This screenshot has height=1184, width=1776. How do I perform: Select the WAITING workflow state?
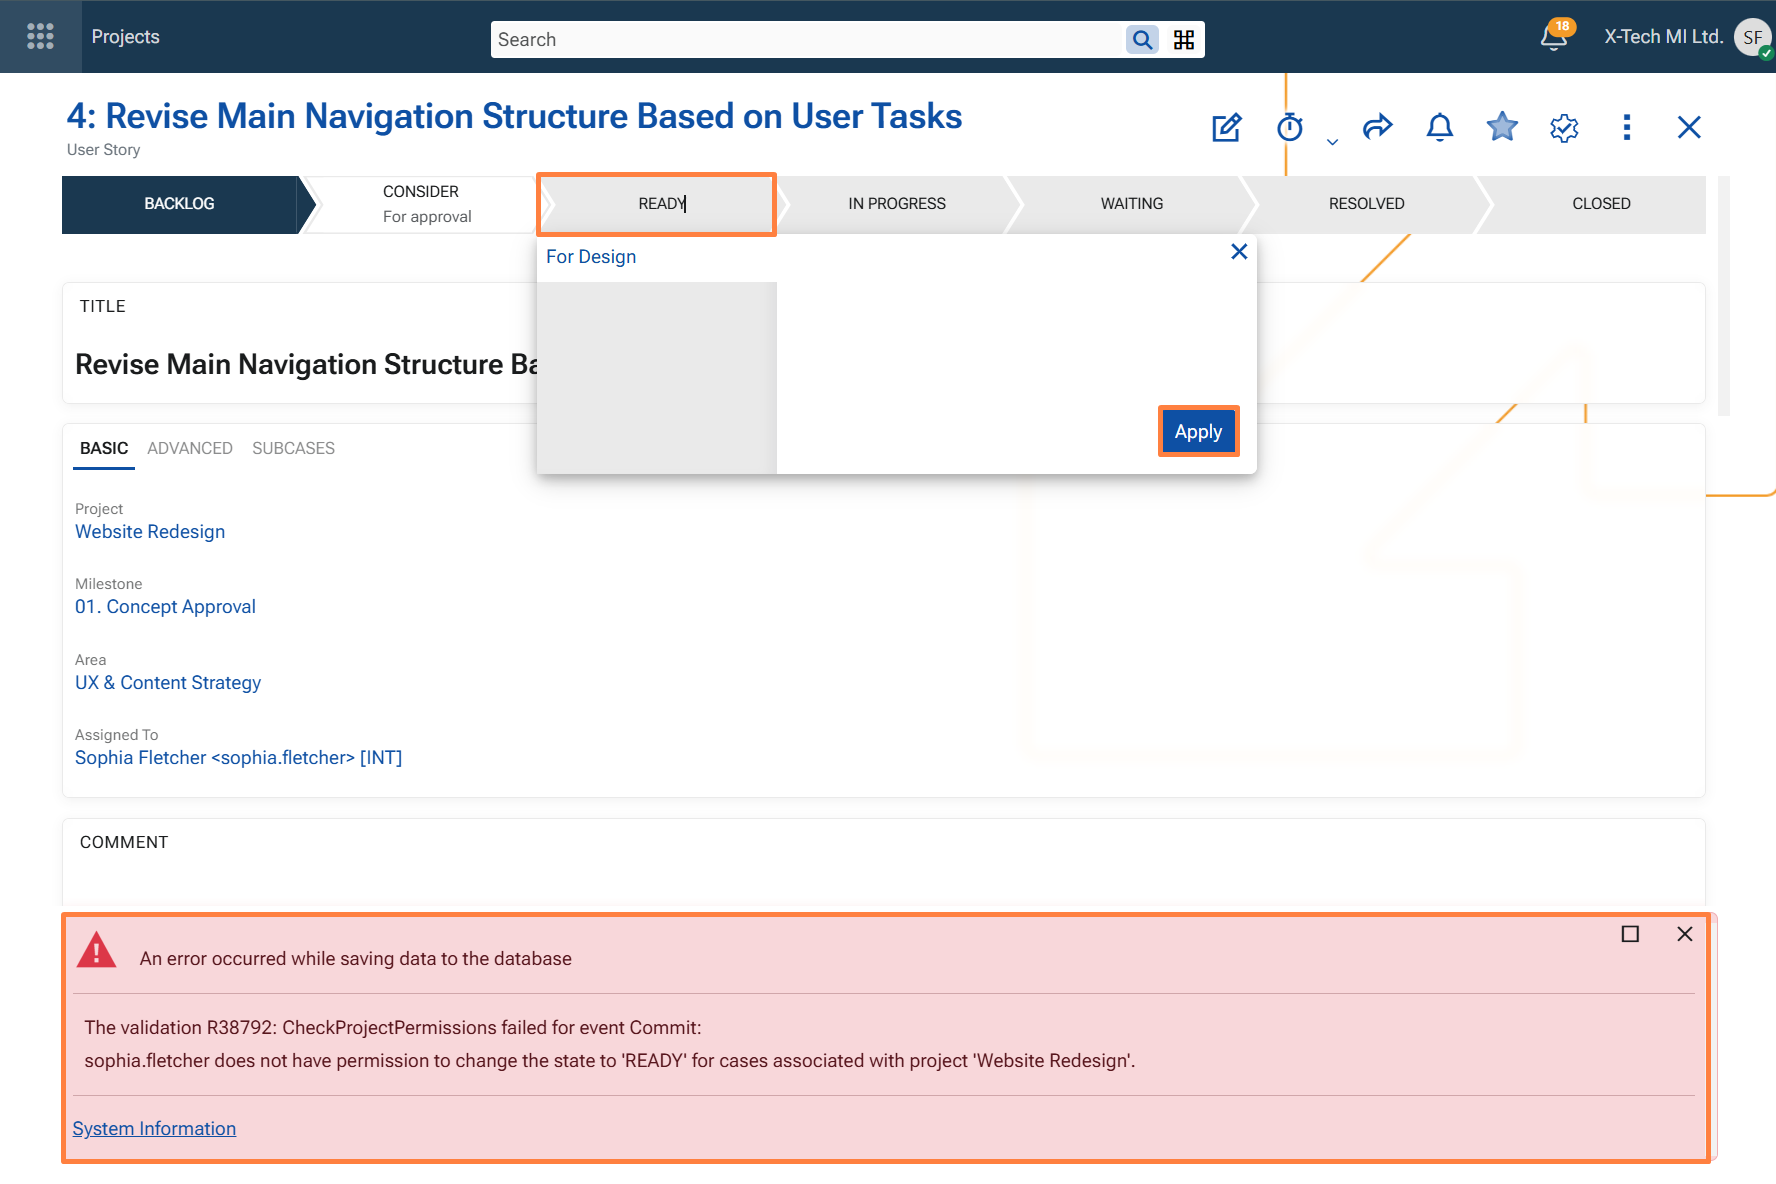tap(1132, 204)
